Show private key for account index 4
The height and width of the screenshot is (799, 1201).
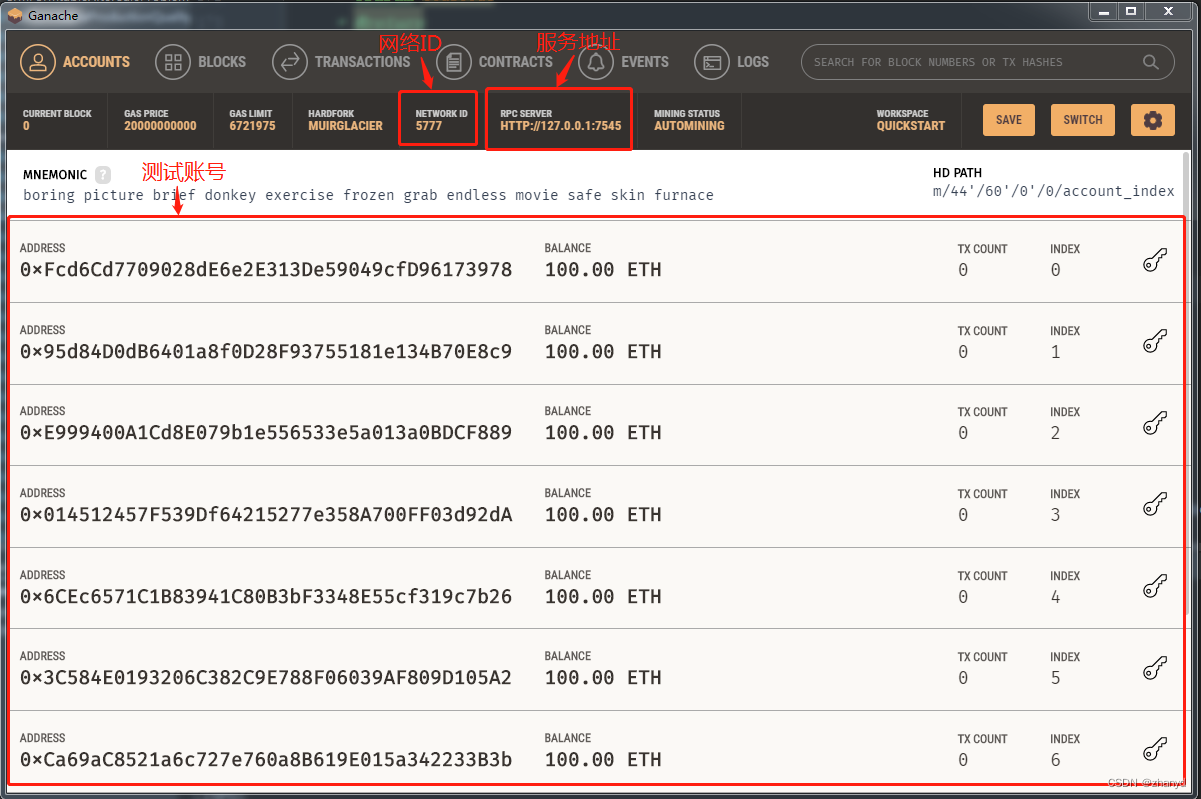pyautogui.click(x=1155, y=587)
